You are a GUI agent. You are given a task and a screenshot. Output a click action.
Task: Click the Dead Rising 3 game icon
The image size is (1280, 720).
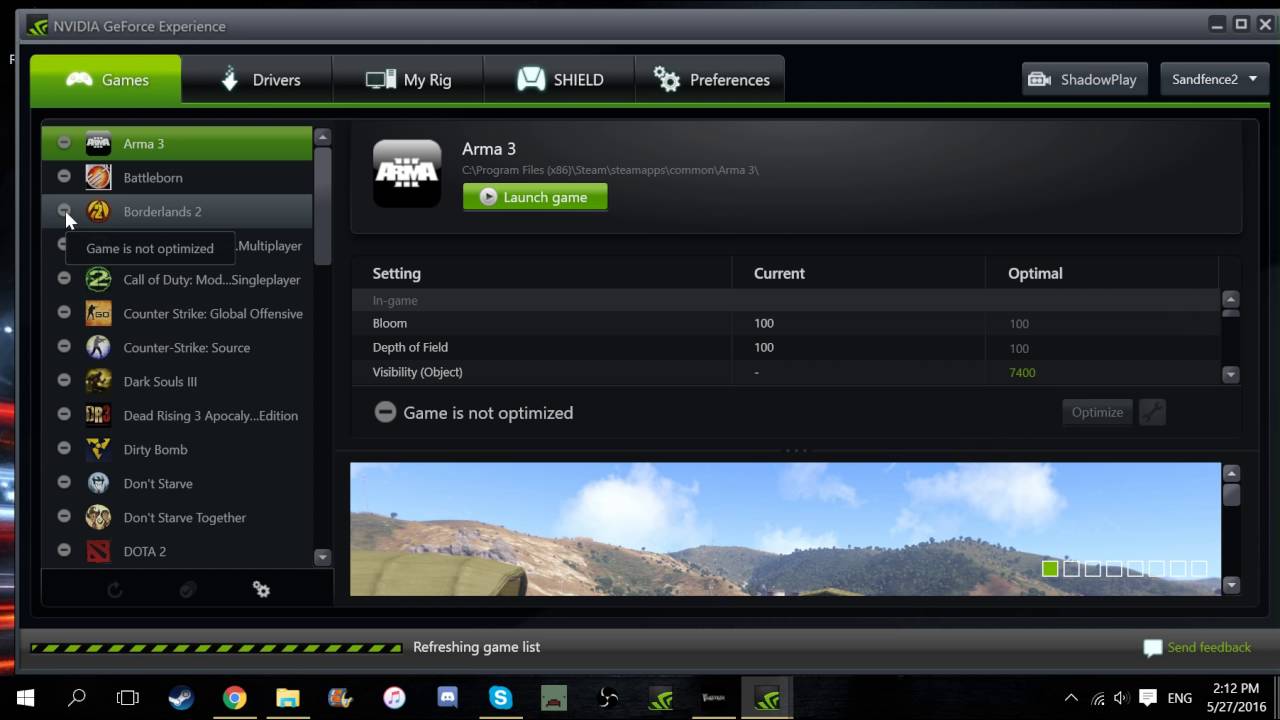click(98, 415)
